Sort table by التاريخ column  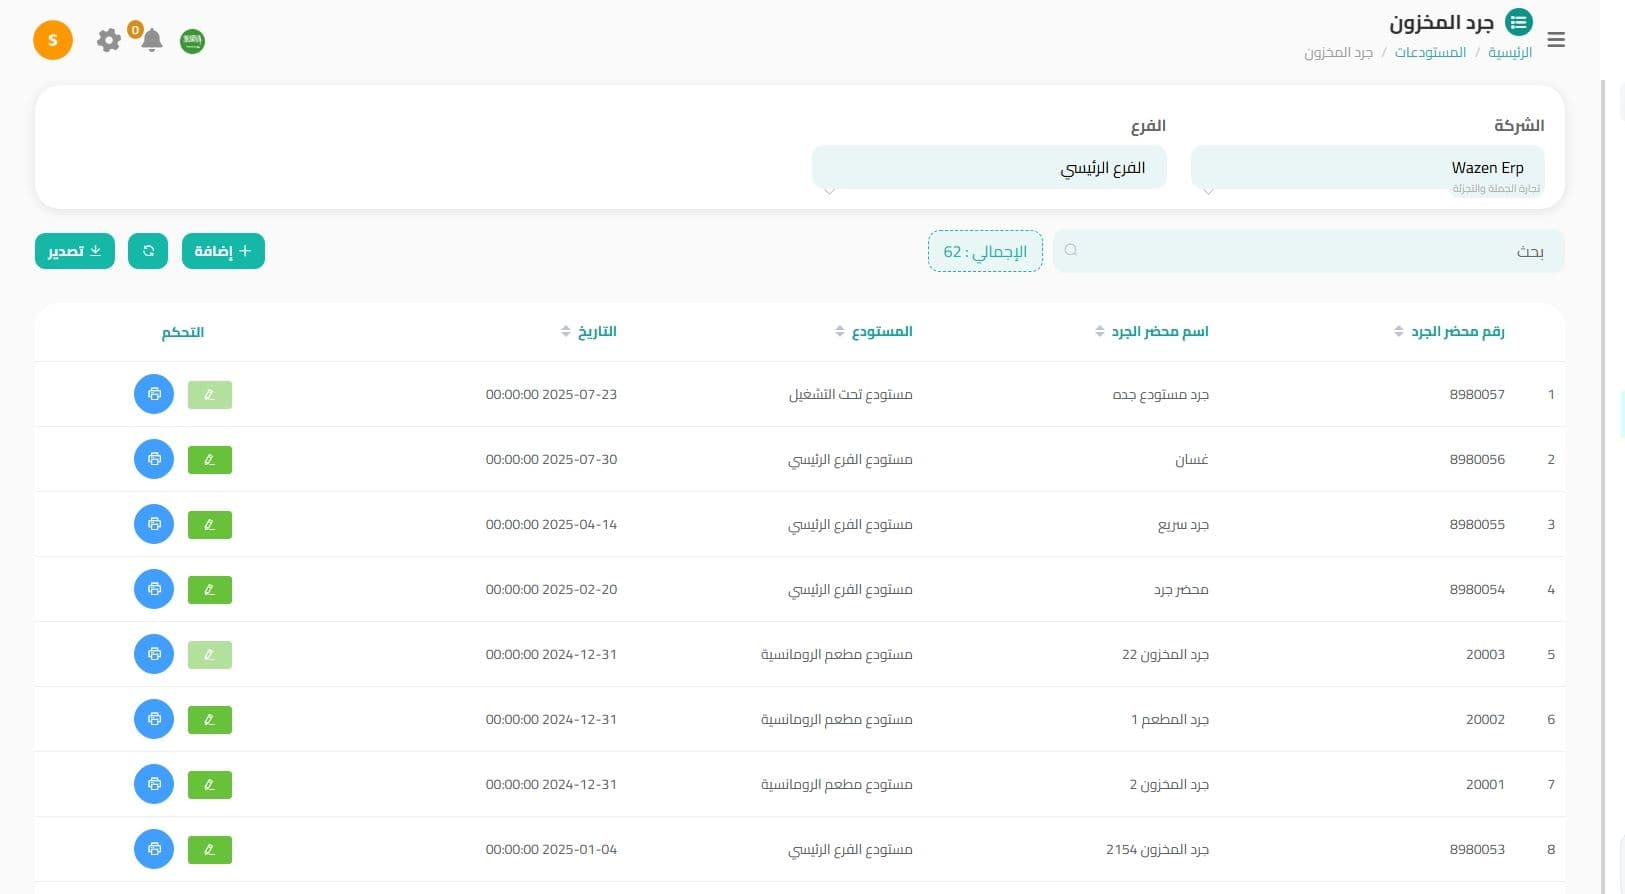(x=595, y=332)
